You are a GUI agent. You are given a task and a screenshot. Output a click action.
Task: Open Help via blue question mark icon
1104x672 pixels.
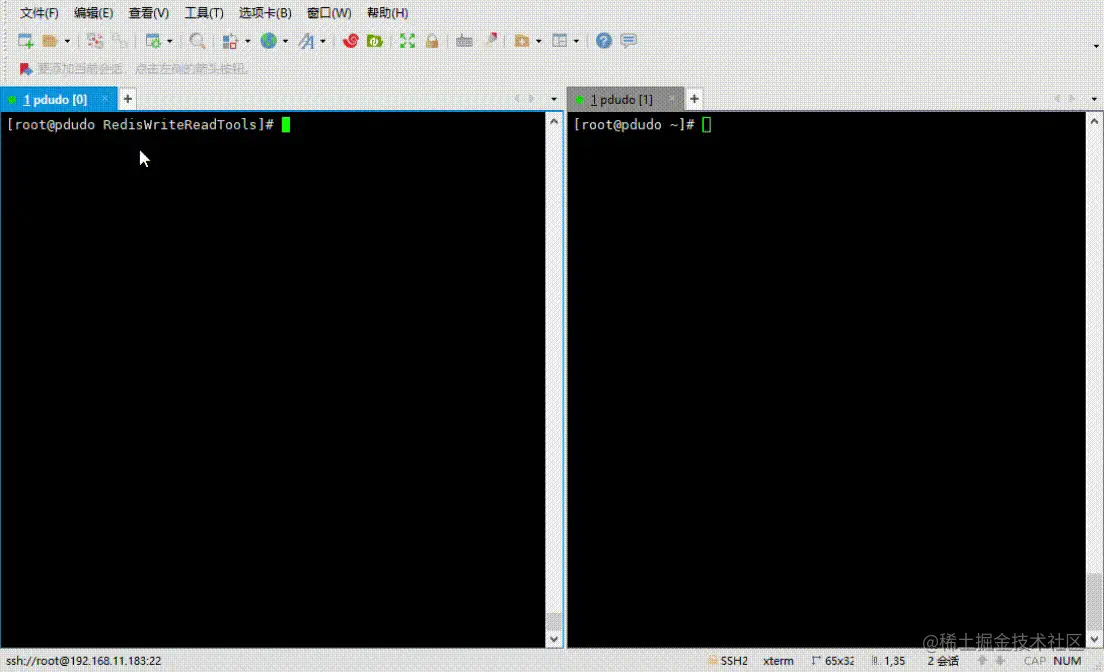point(603,41)
